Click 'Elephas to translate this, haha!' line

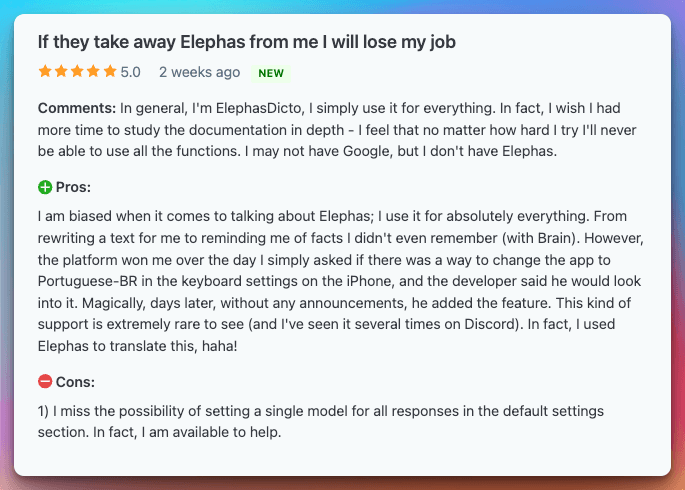138,346
